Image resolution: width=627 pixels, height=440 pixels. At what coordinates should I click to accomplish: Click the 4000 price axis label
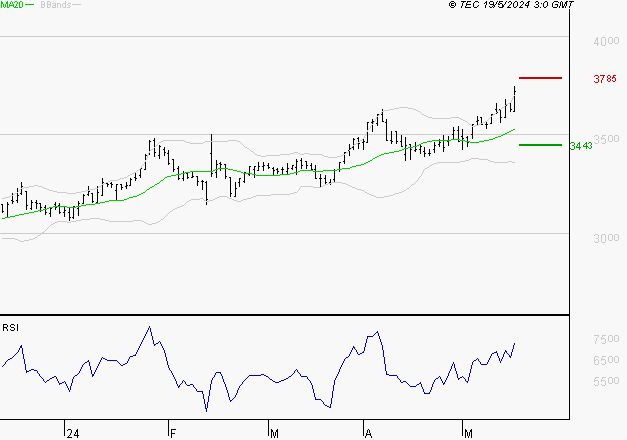point(606,41)
